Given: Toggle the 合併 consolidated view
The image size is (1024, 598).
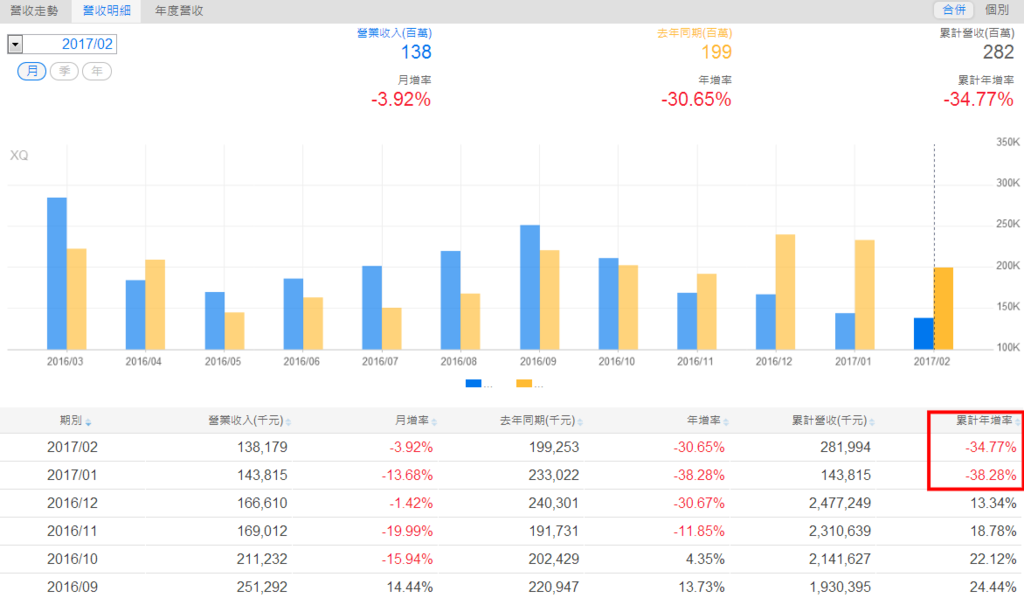Looking at the screenshot, I should 953,10.
